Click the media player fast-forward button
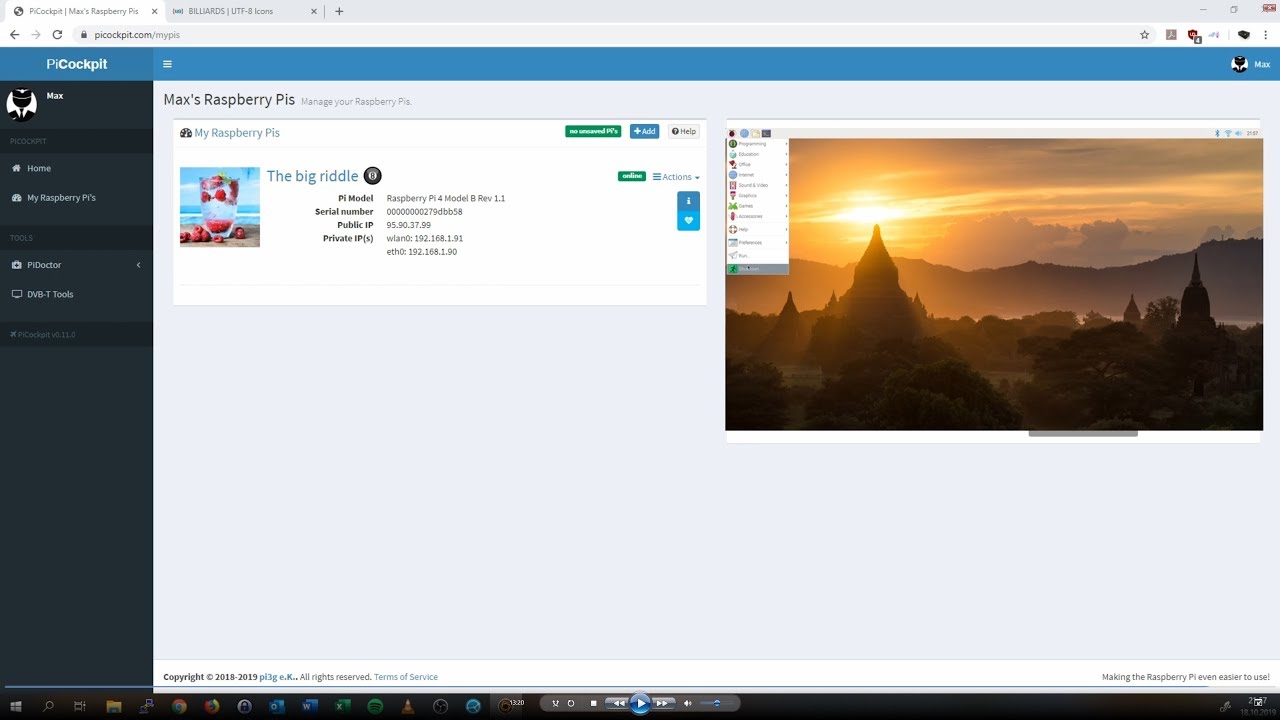 point(663,703)
